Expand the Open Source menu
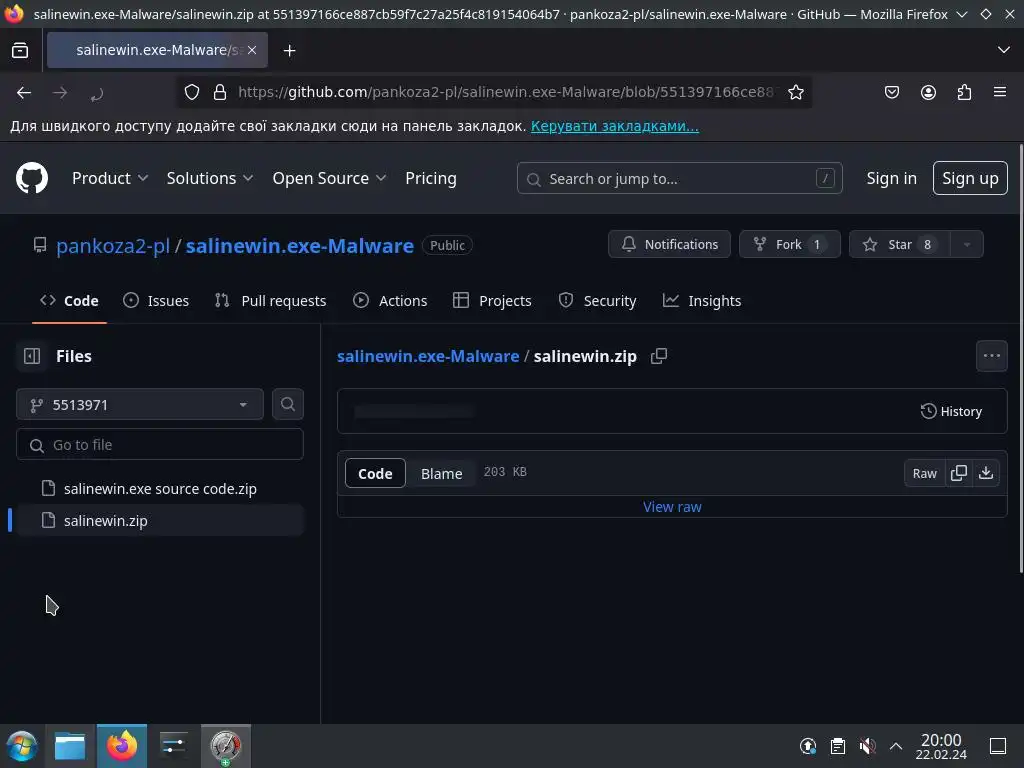This screenshot has height=768, width=1024. point(329,178)
